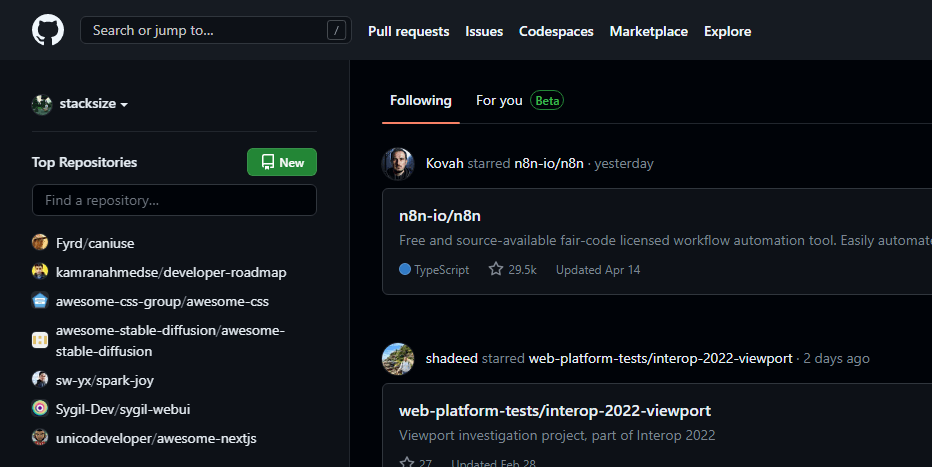Open the GitHub home logo

click(48, 30)
